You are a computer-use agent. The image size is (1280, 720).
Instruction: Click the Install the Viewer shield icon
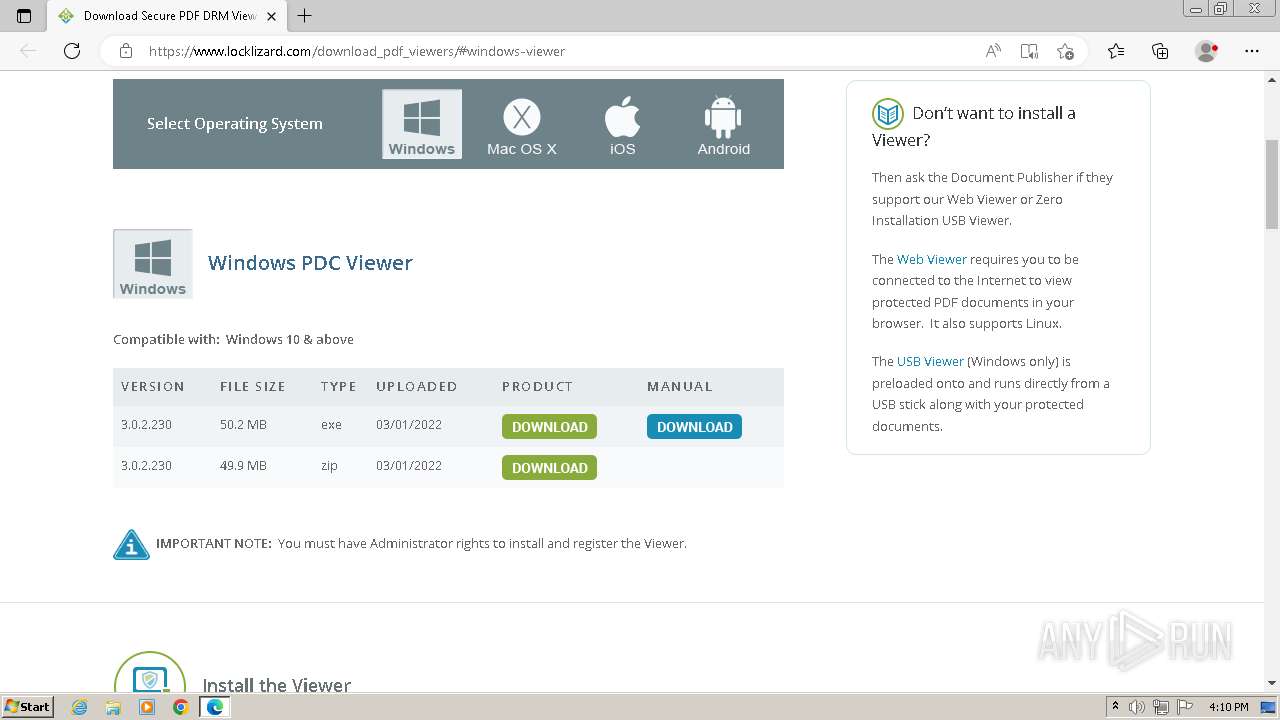(150, 673)
